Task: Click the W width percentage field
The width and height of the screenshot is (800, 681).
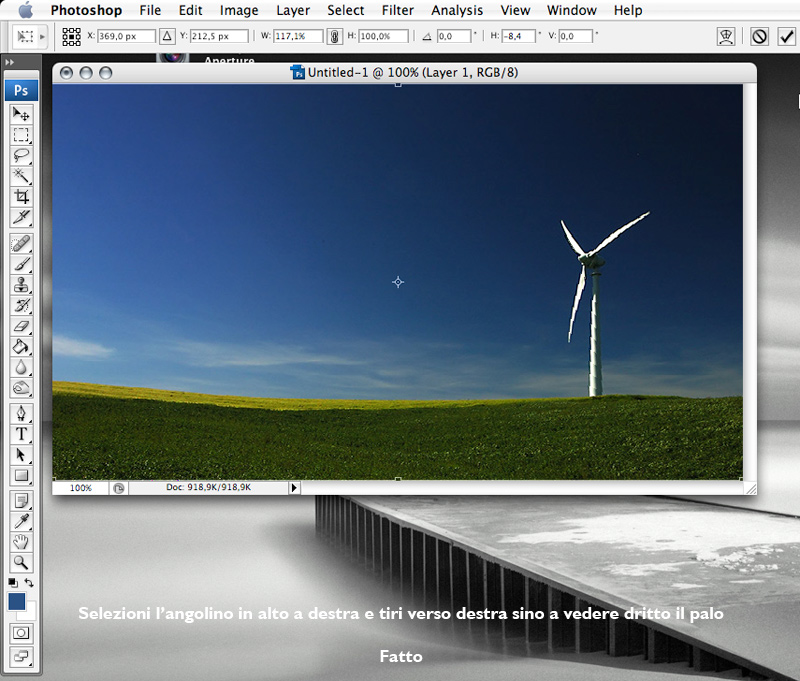Action: pos(298,36)
